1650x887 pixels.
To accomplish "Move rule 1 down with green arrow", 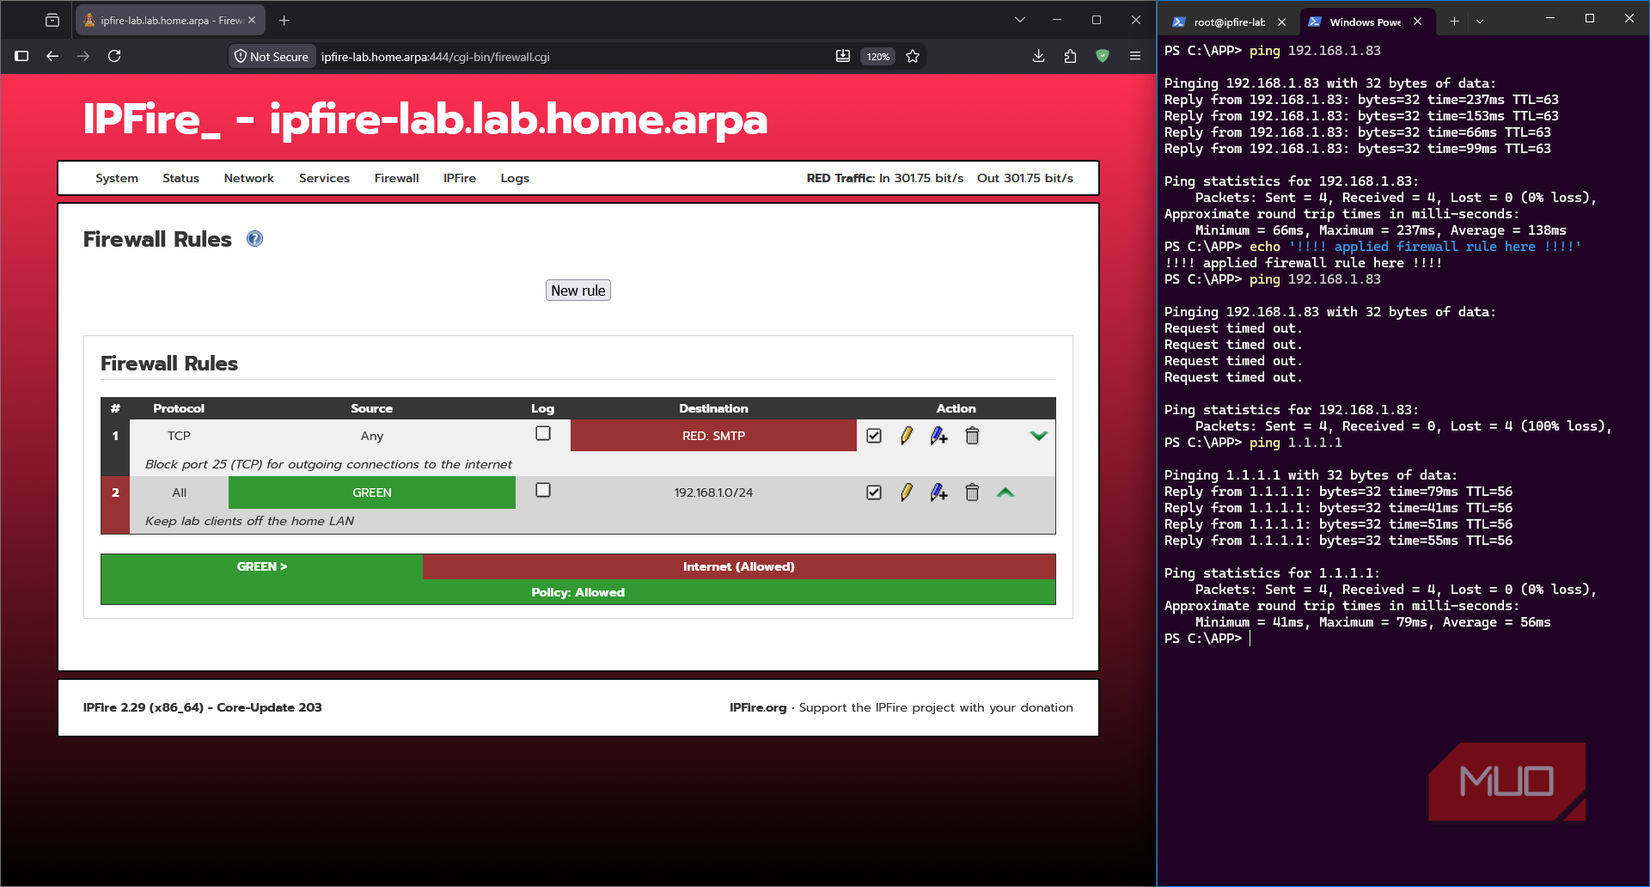I will click(1039, 436).
